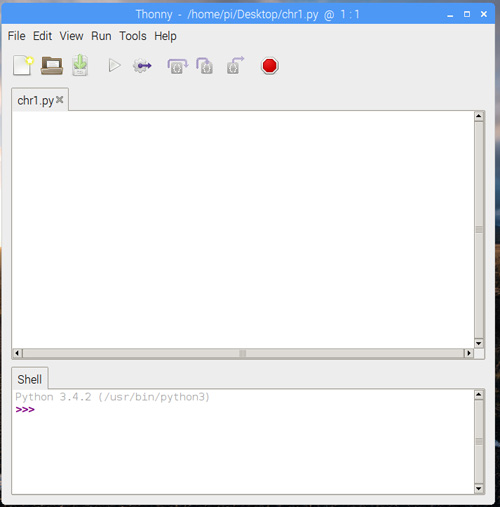
Task: Open the Help menu
Action: [x=165, y=36]
